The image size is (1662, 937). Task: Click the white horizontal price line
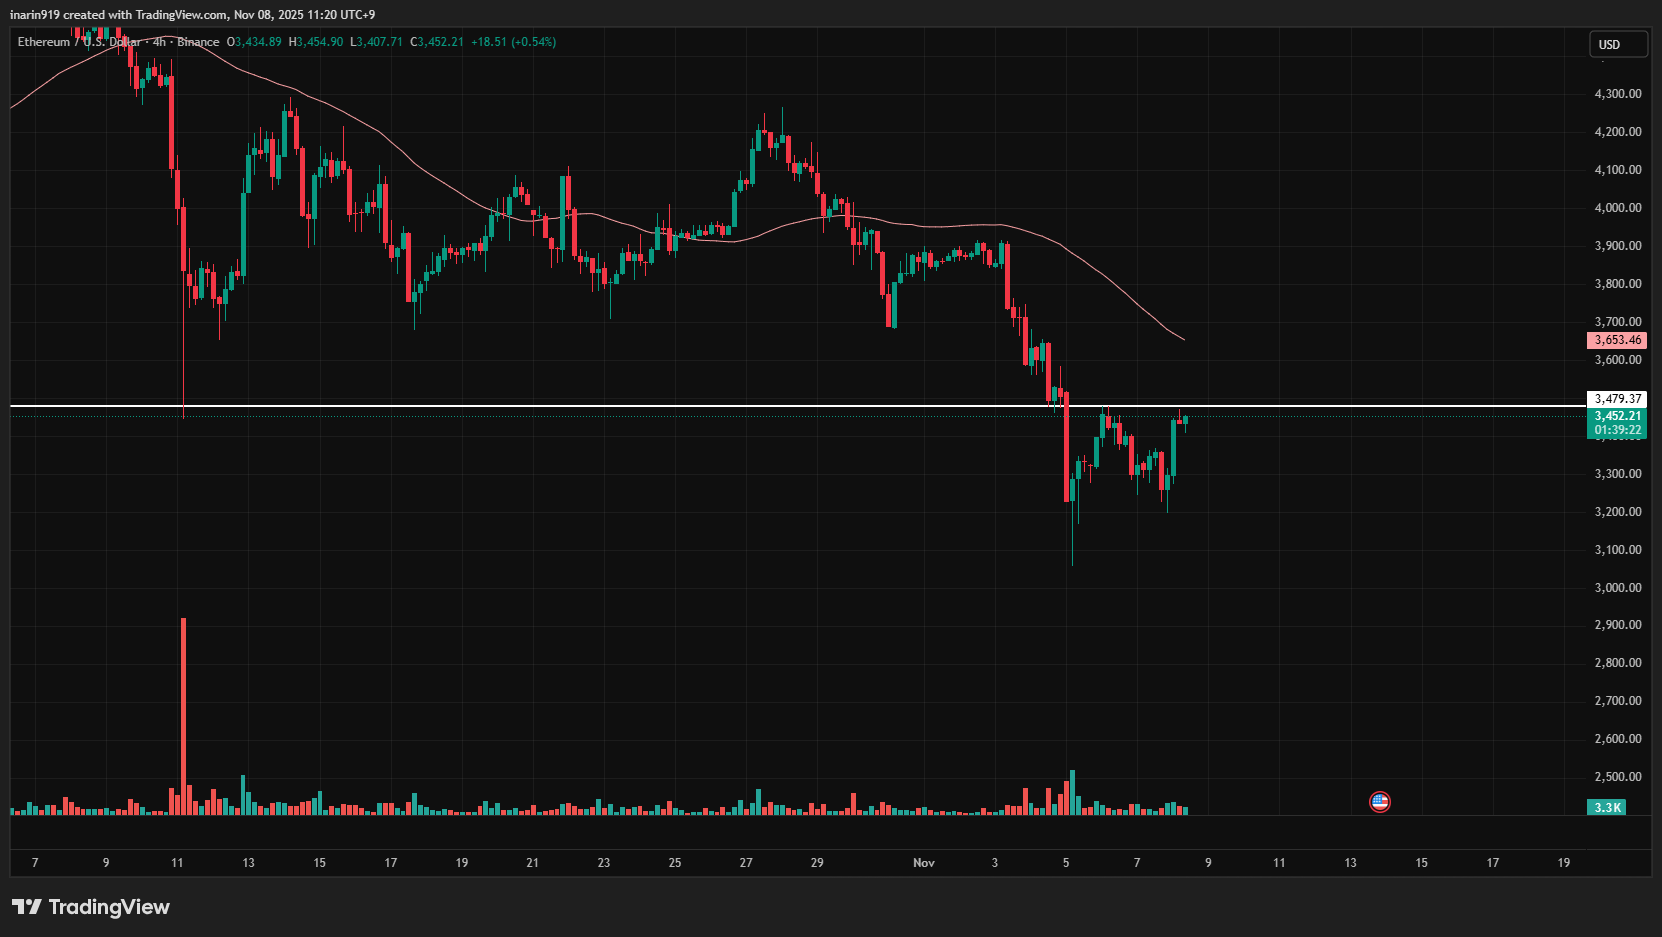[600, 406]
